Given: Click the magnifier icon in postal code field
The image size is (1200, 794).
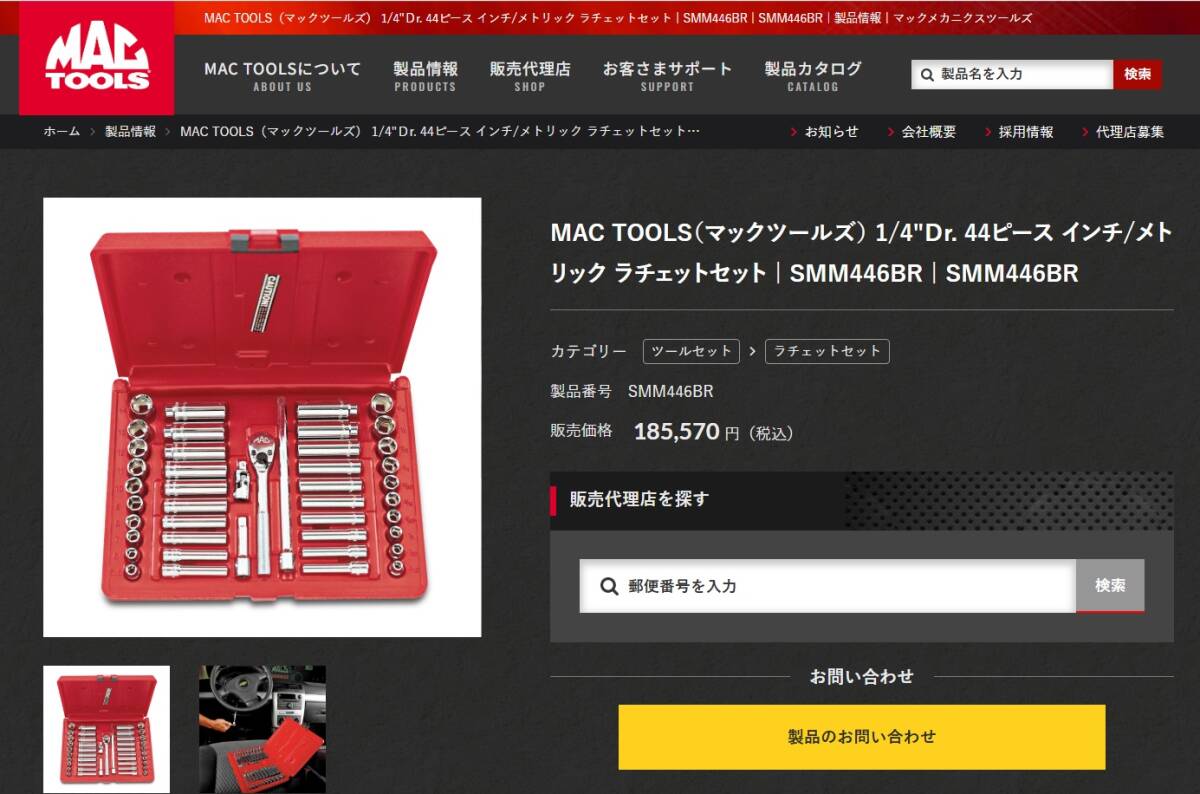Looking at the screenshot, I should pos(609,586).
